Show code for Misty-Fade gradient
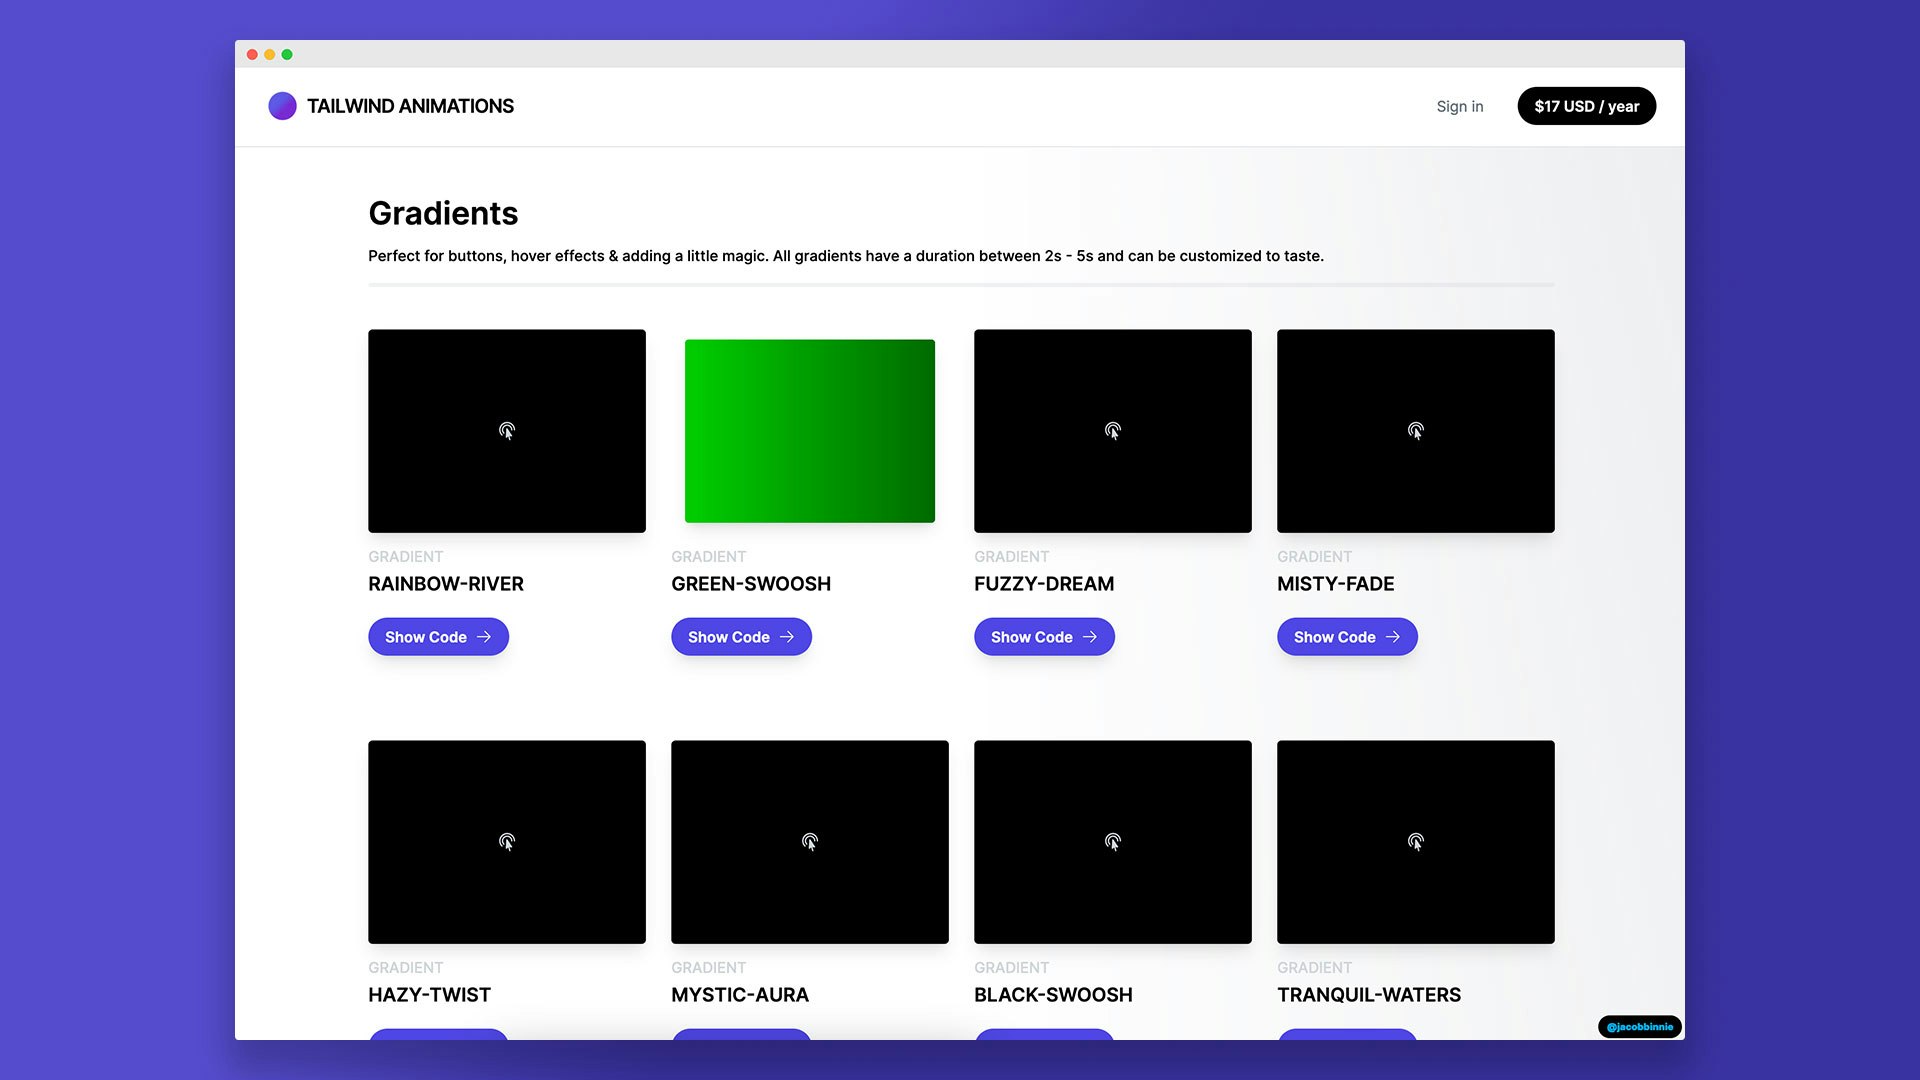The width and height of the screenshot is (1920, 1080). click(x=1347, y=637)
